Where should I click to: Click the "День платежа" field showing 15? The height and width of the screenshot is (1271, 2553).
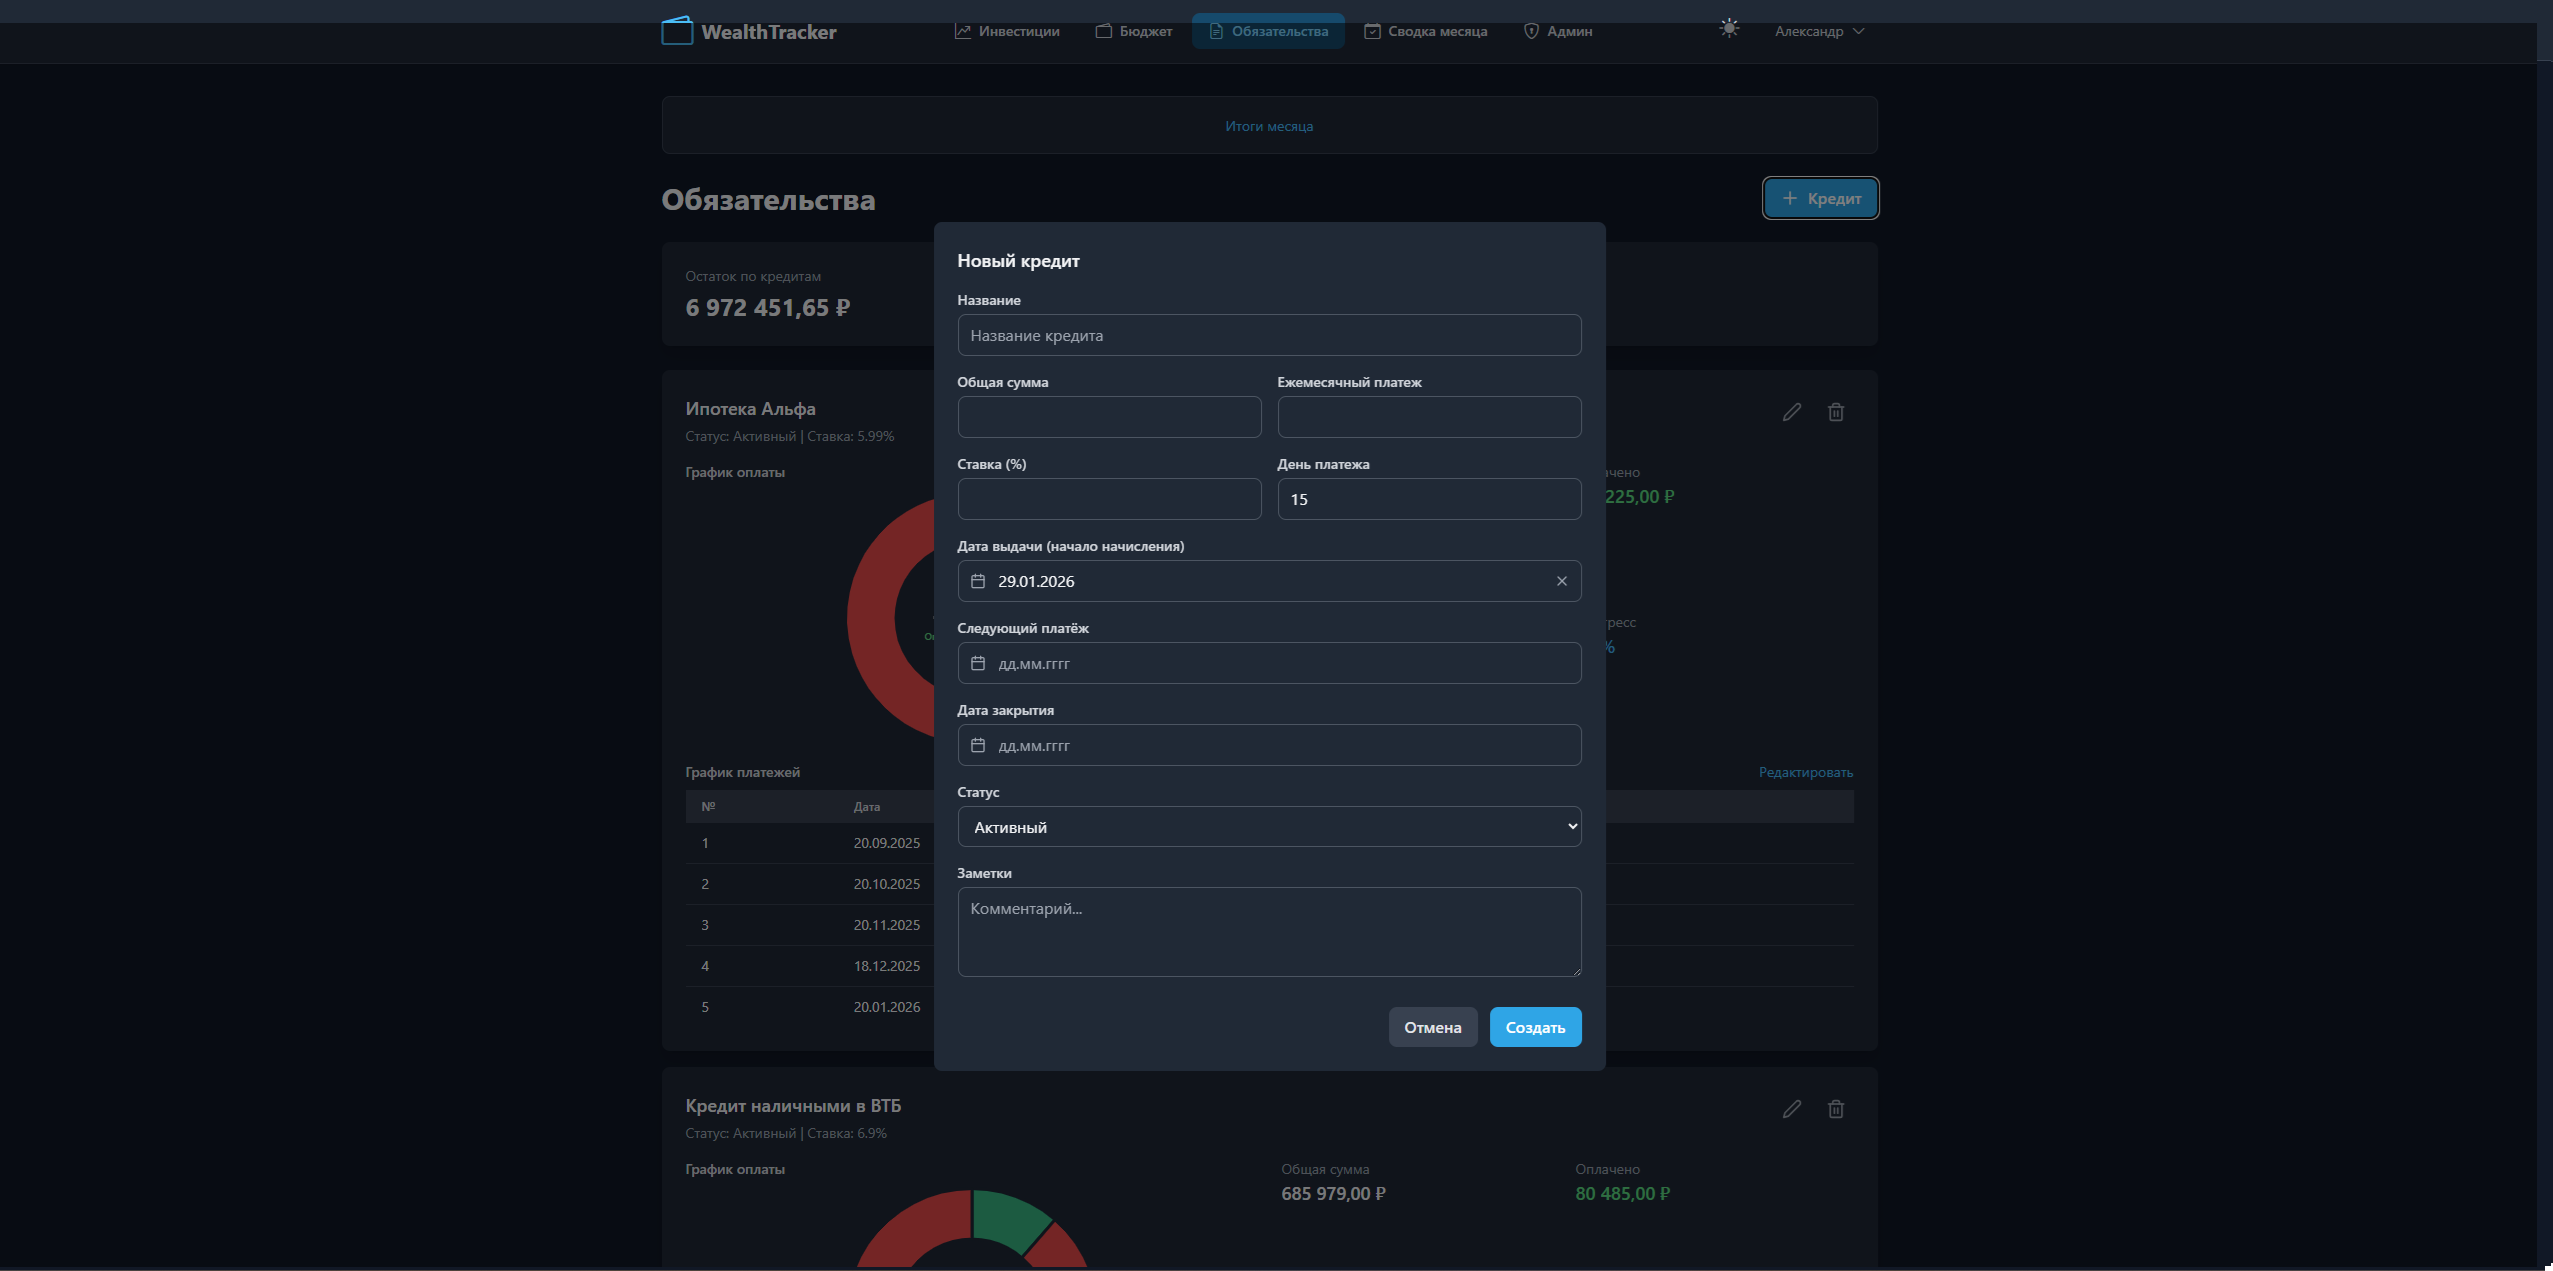point(1428,499)
